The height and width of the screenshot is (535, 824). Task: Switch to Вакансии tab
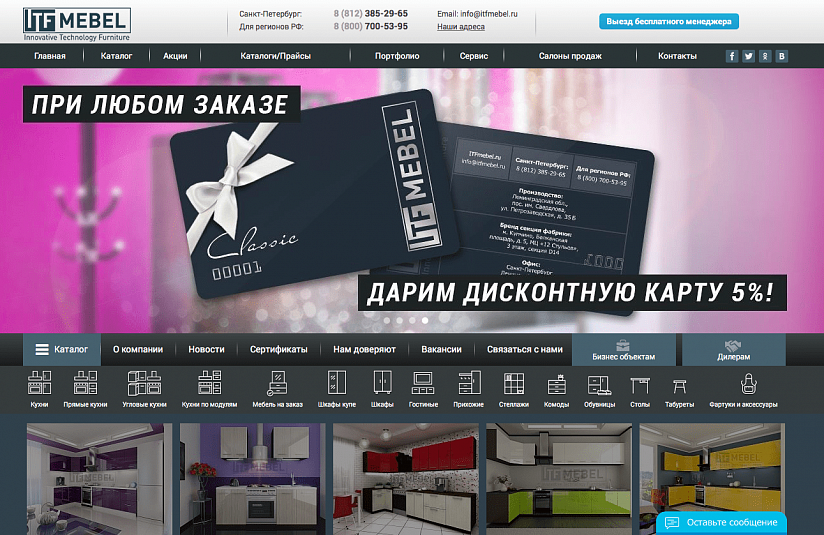point(441,349)
